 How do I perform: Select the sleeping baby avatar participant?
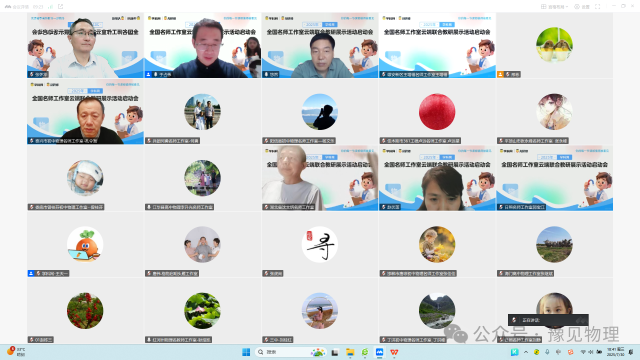pos(85,178)
